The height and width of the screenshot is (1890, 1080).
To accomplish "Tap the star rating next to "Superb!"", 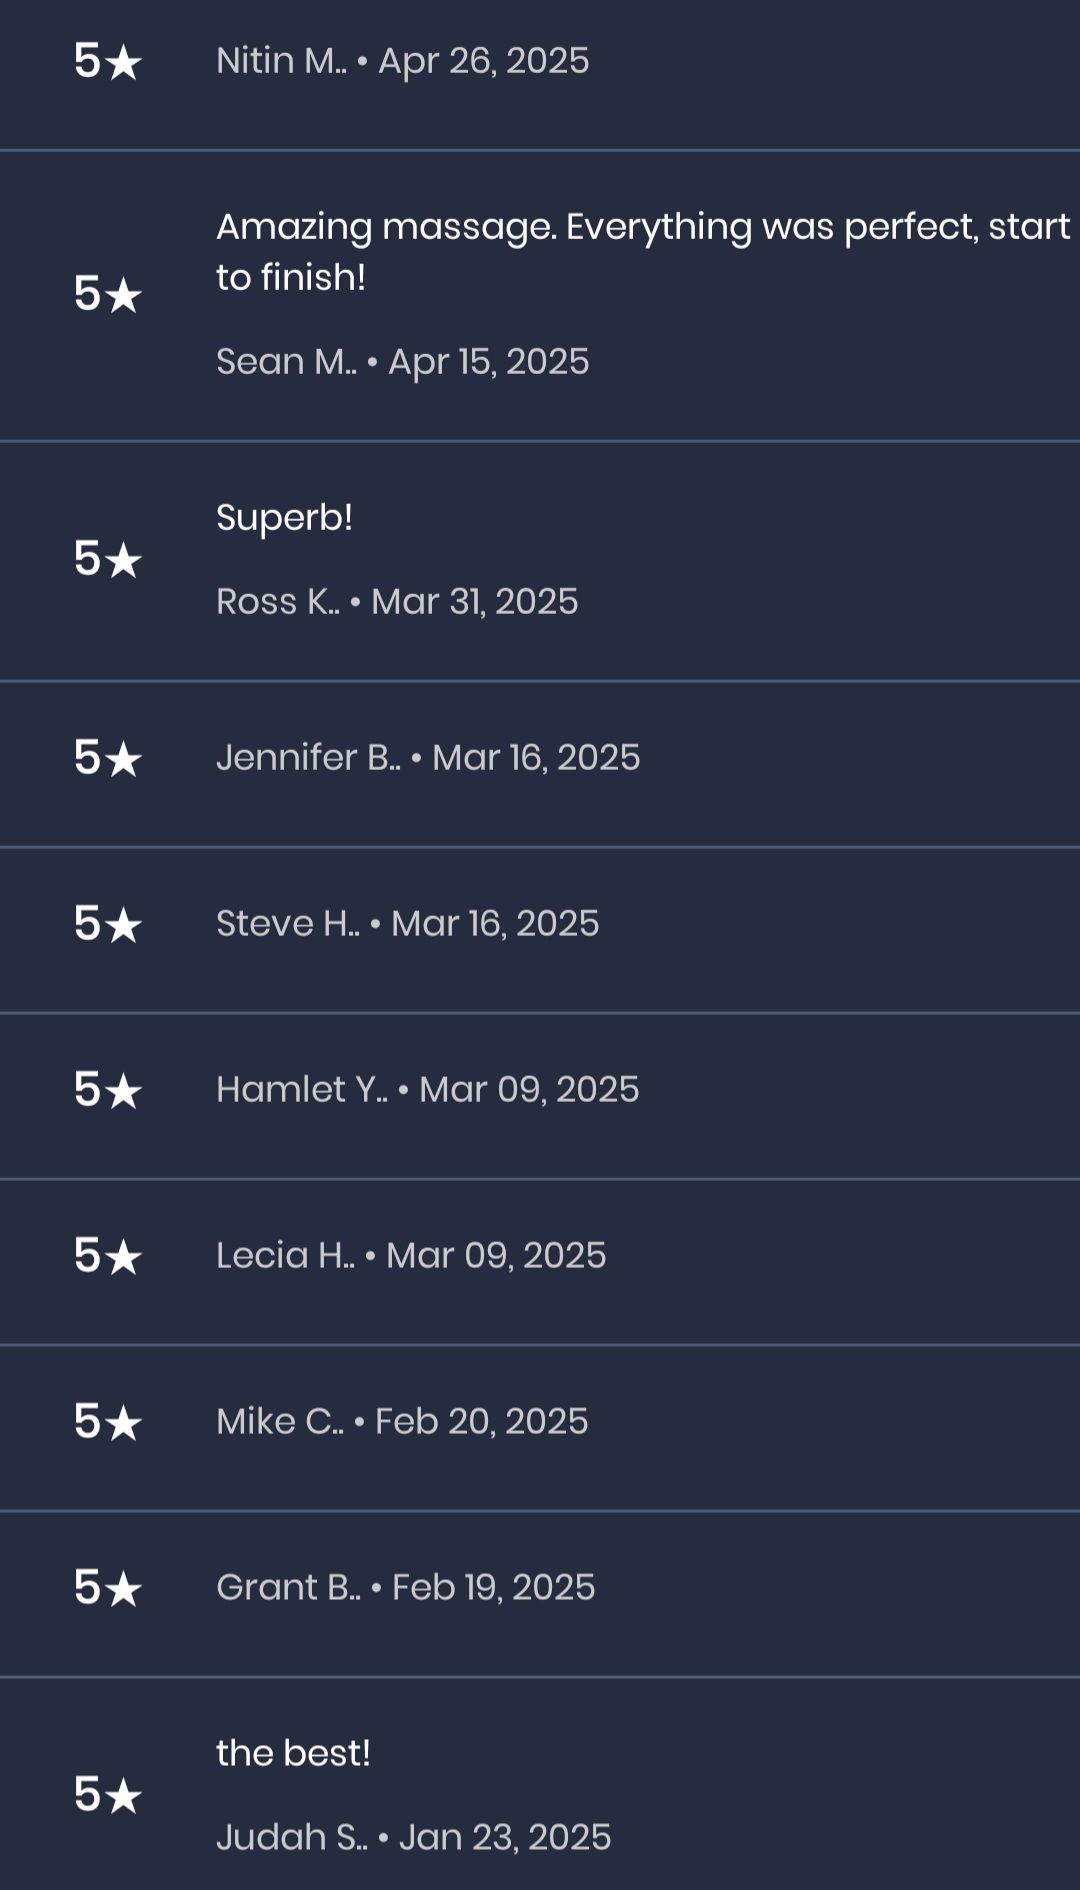I will [108, 559].
